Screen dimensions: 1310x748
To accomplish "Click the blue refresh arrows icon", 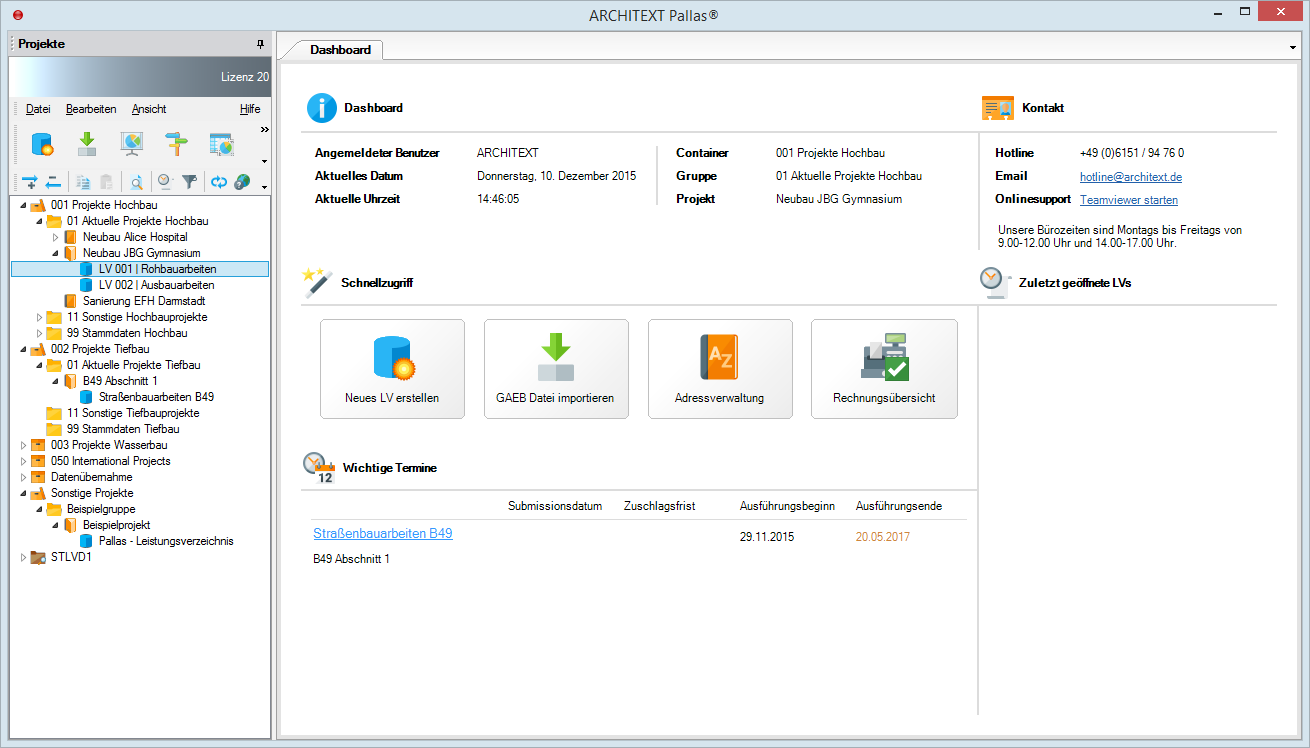I will pyautogui.click(x=218, y=182).
